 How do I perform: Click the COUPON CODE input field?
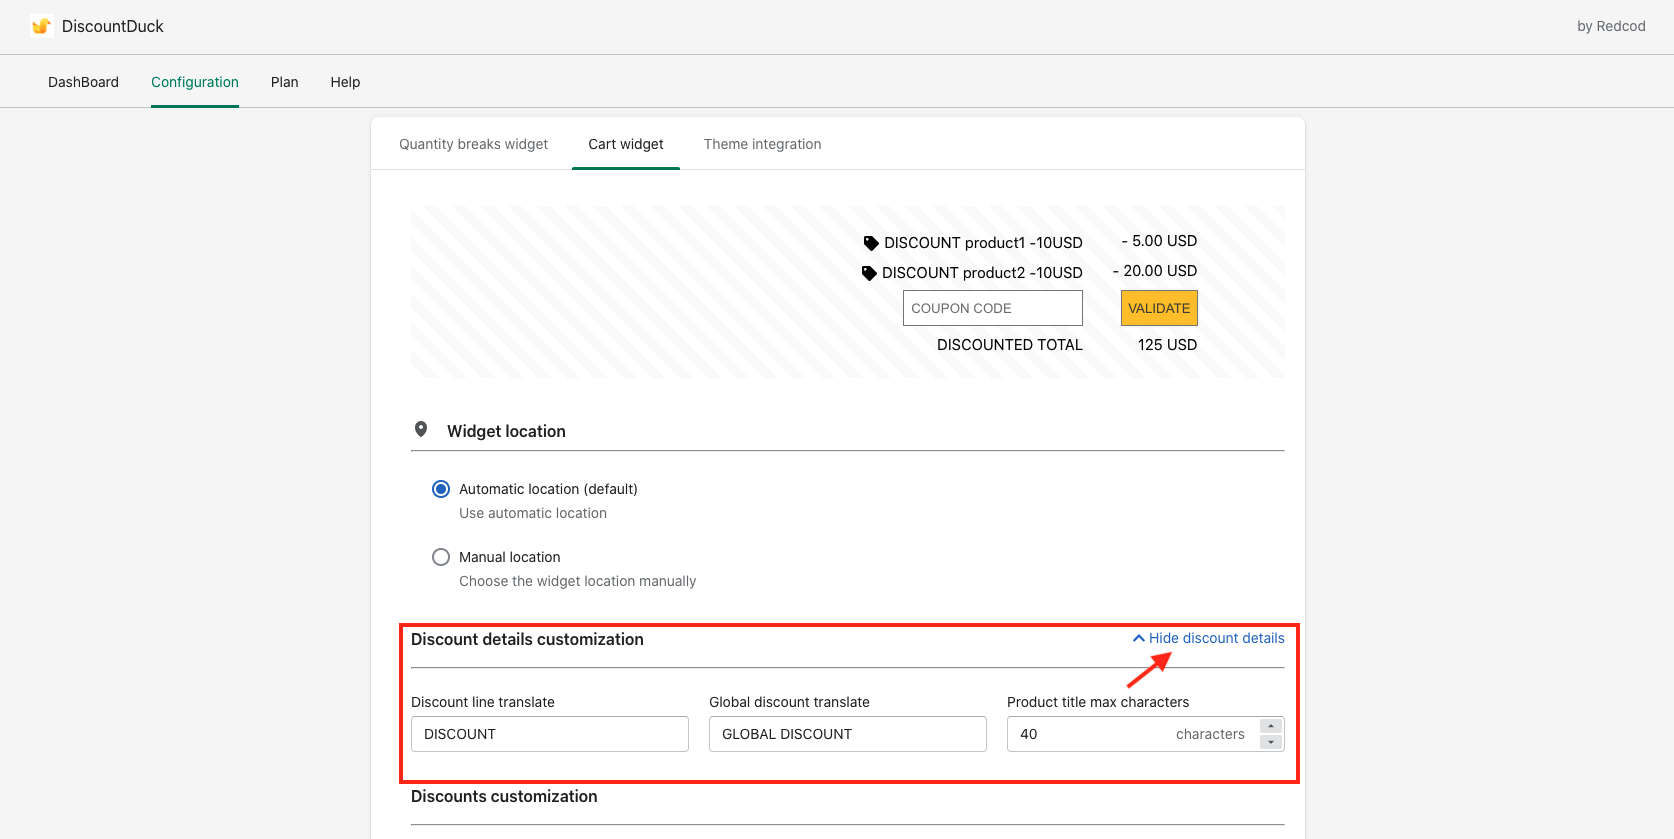click(992, 308)
